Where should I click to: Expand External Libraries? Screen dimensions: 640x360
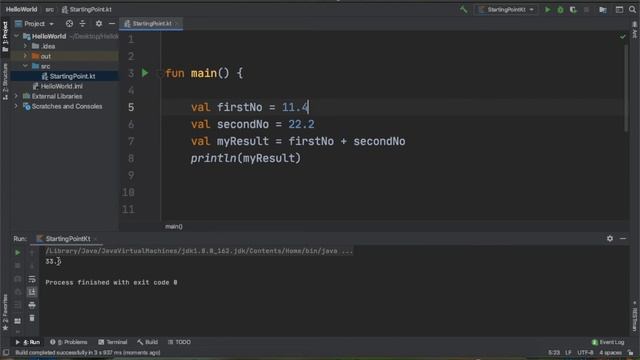coord(16,96)
